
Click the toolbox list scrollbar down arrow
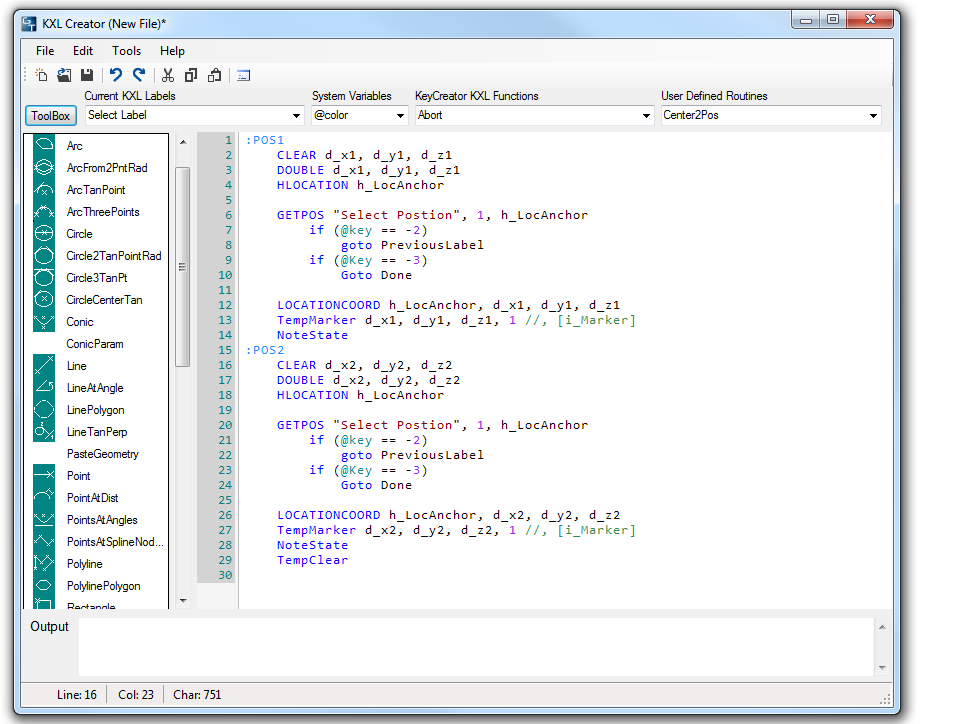pos(182,601)
